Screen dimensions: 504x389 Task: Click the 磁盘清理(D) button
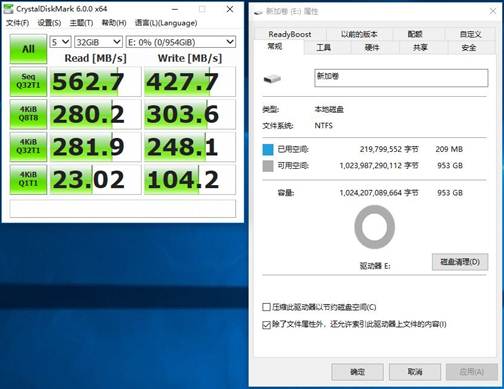tap(460, 262)
